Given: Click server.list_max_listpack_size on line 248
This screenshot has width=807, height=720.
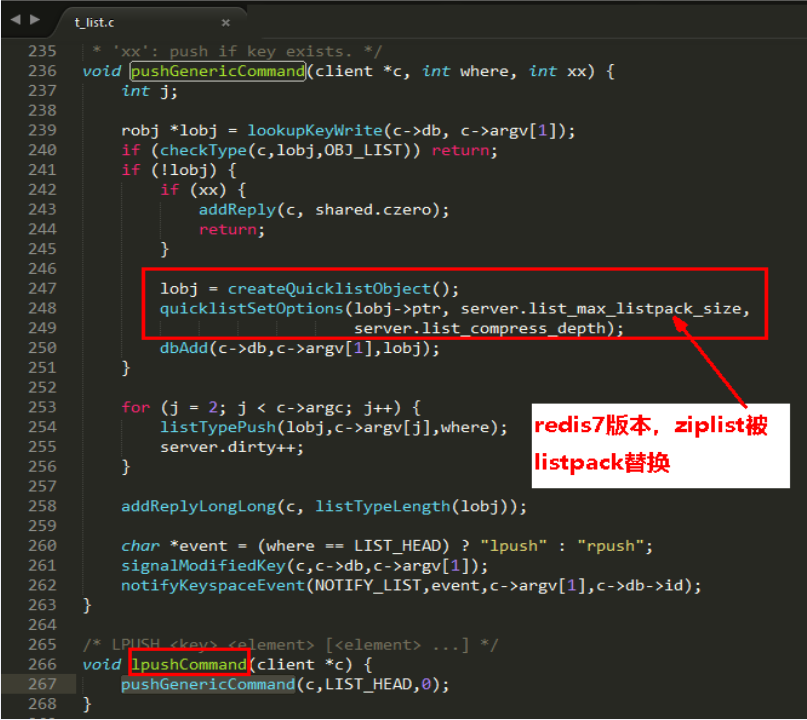Looking at the screenshot, I should click(x=601, y=309).
